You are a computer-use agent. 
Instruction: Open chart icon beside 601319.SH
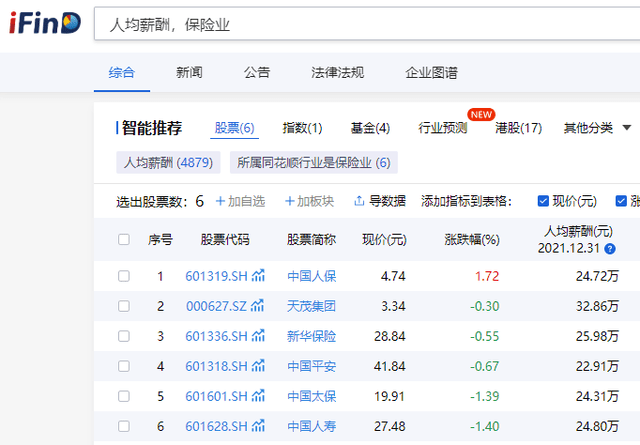[258, 276]
